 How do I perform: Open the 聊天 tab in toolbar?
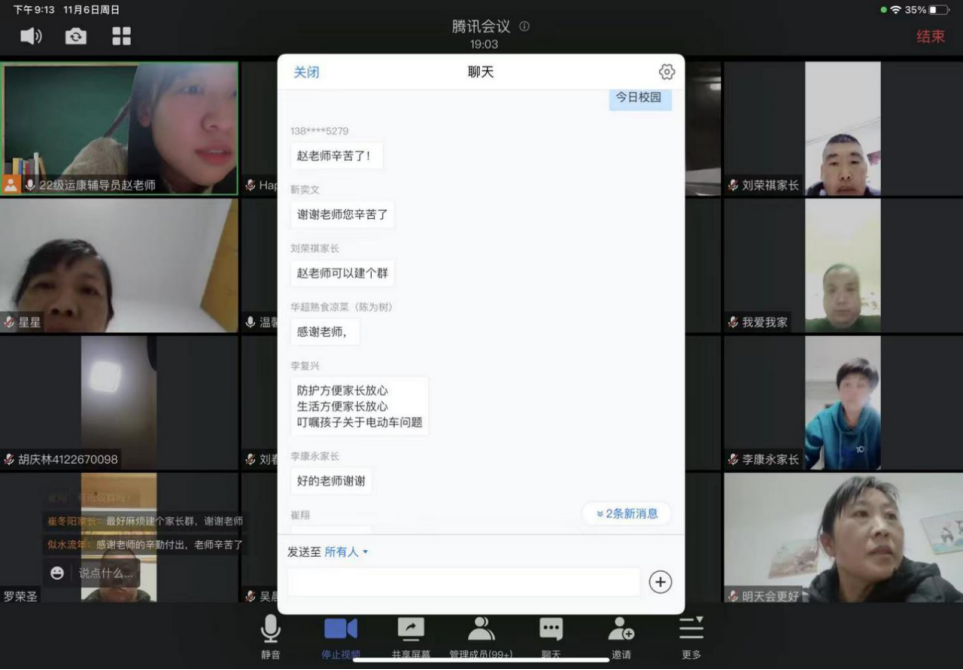click(551, 635)
